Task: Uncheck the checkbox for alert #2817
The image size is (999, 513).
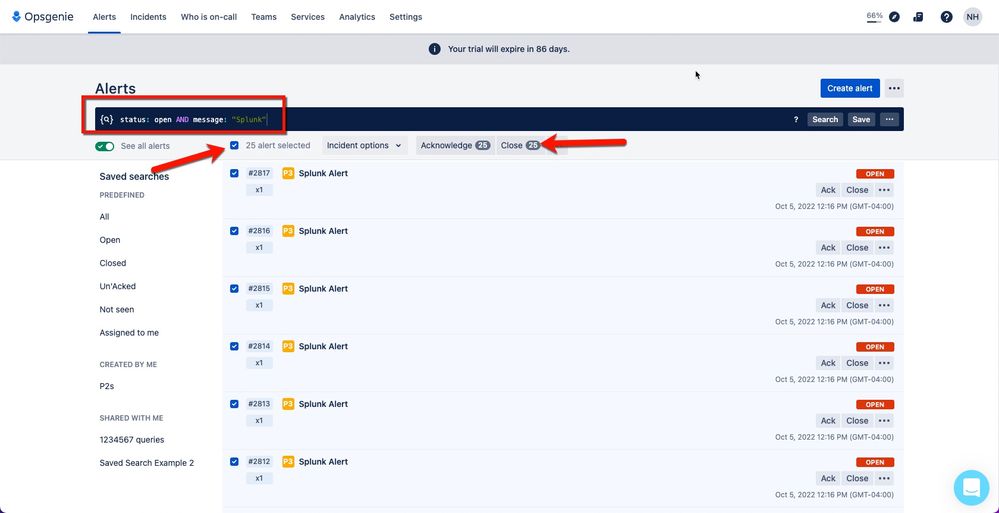Action: (234, 173)
